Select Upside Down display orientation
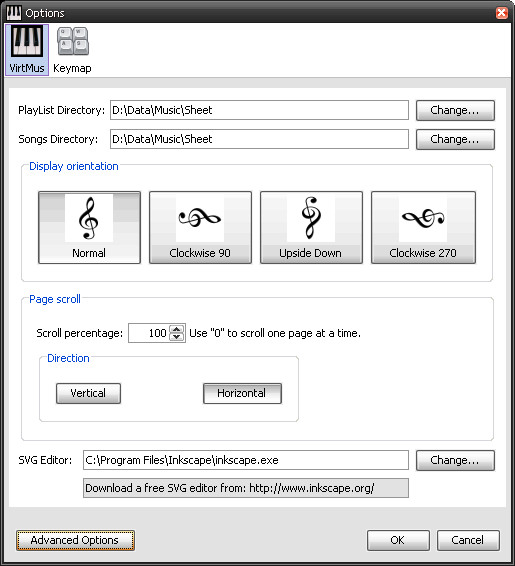 (x=311, y=227)
